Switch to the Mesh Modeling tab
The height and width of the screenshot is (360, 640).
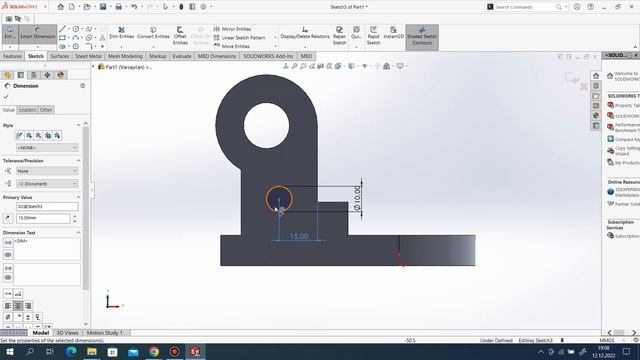coord(125,56)
